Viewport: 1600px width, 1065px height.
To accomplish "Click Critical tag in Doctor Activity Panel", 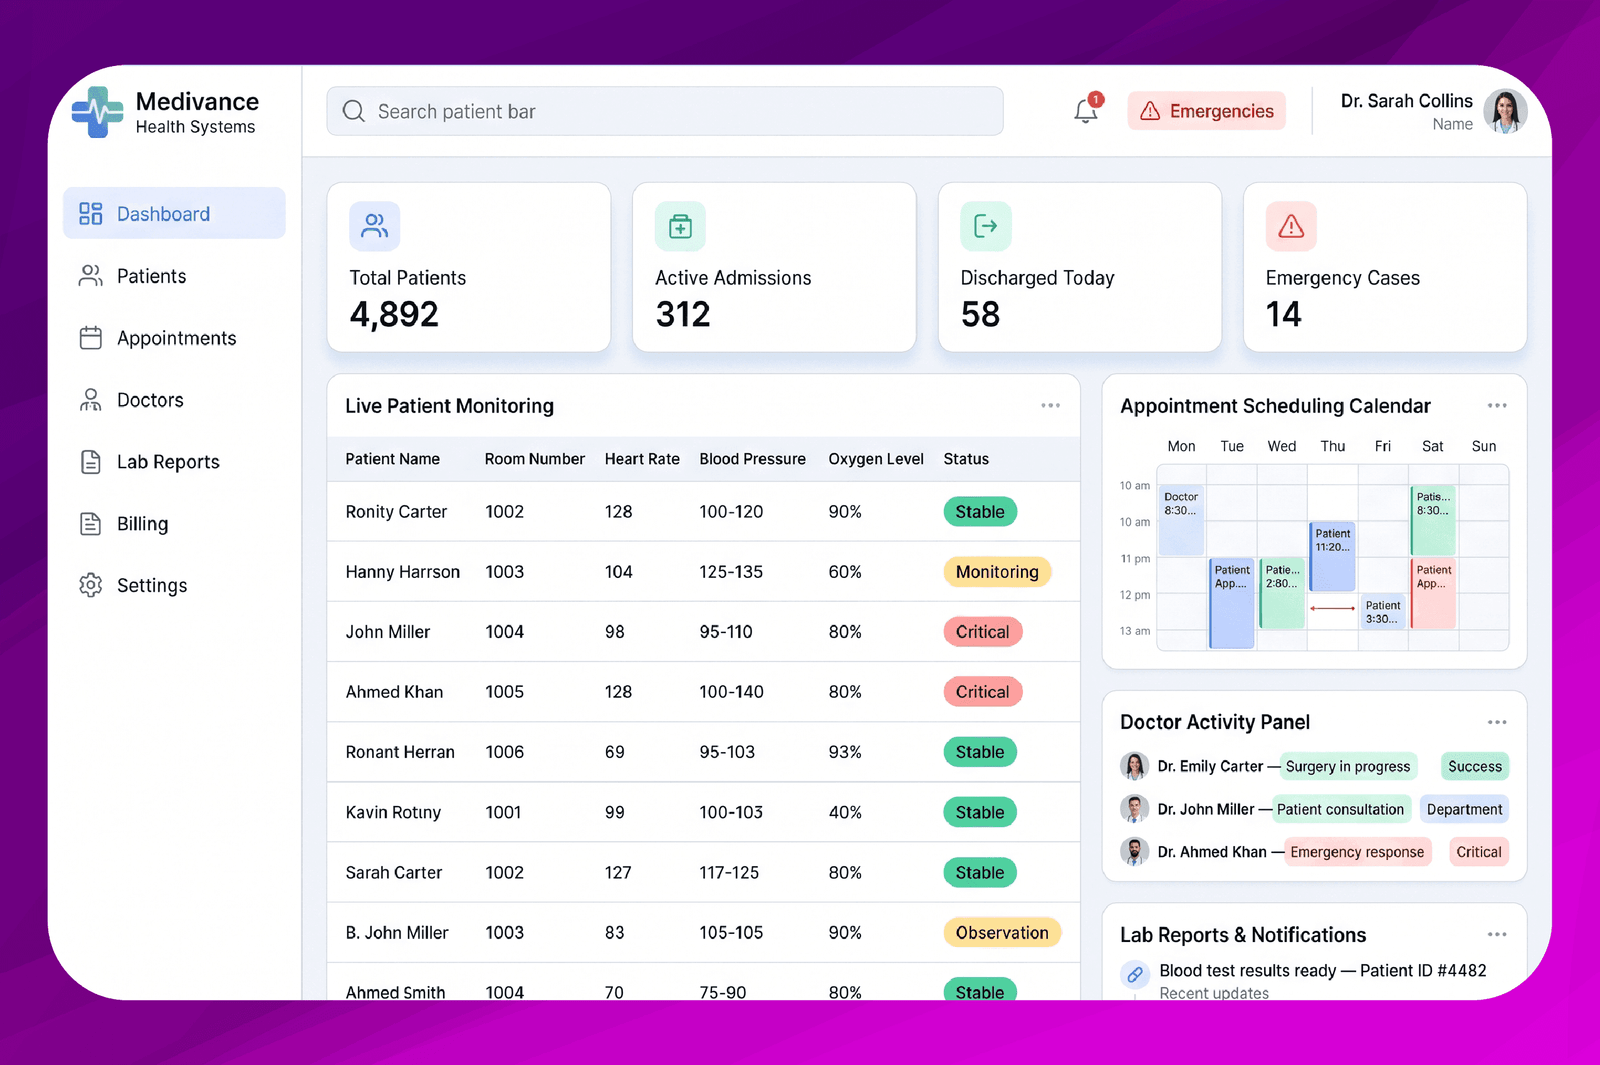I will [x=1479, y=852].
